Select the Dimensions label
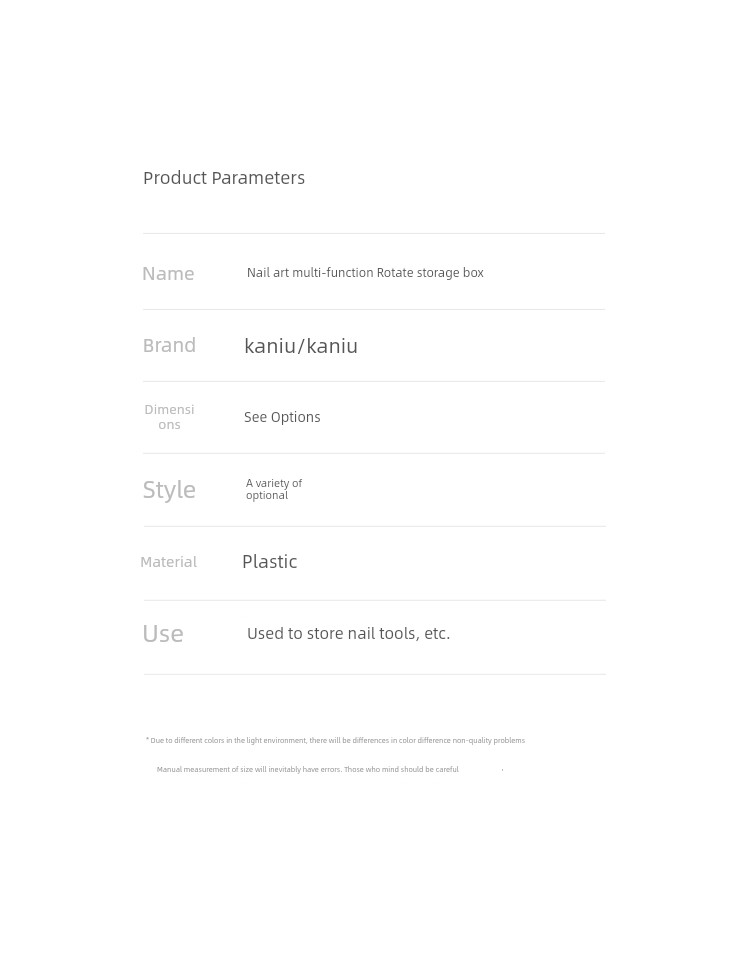 169,417
